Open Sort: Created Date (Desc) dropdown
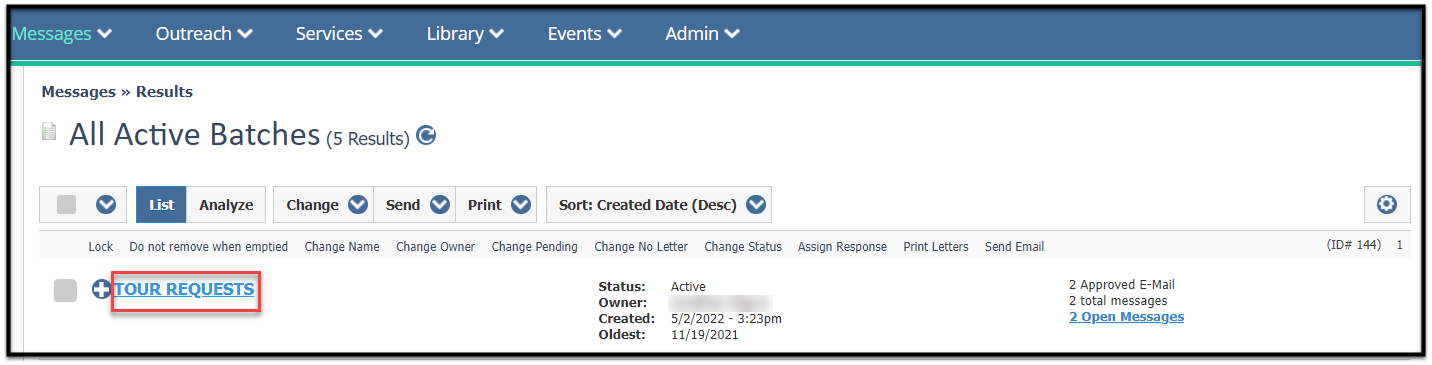 658,205
